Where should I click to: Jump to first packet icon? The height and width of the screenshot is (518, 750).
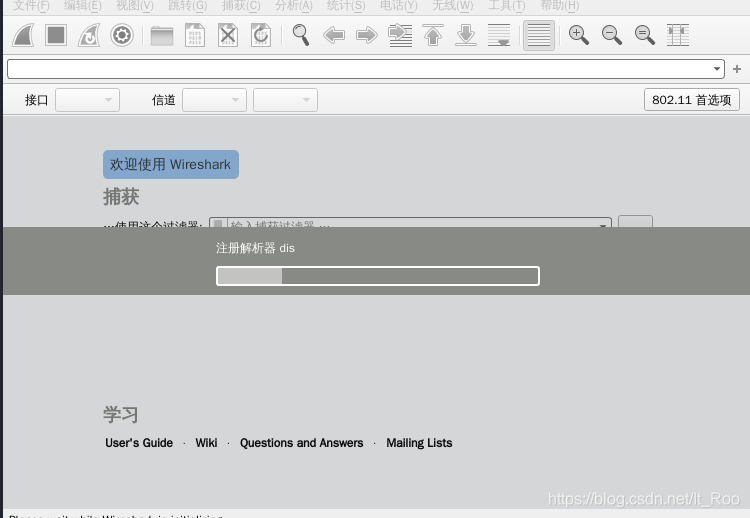coord(433,35)
